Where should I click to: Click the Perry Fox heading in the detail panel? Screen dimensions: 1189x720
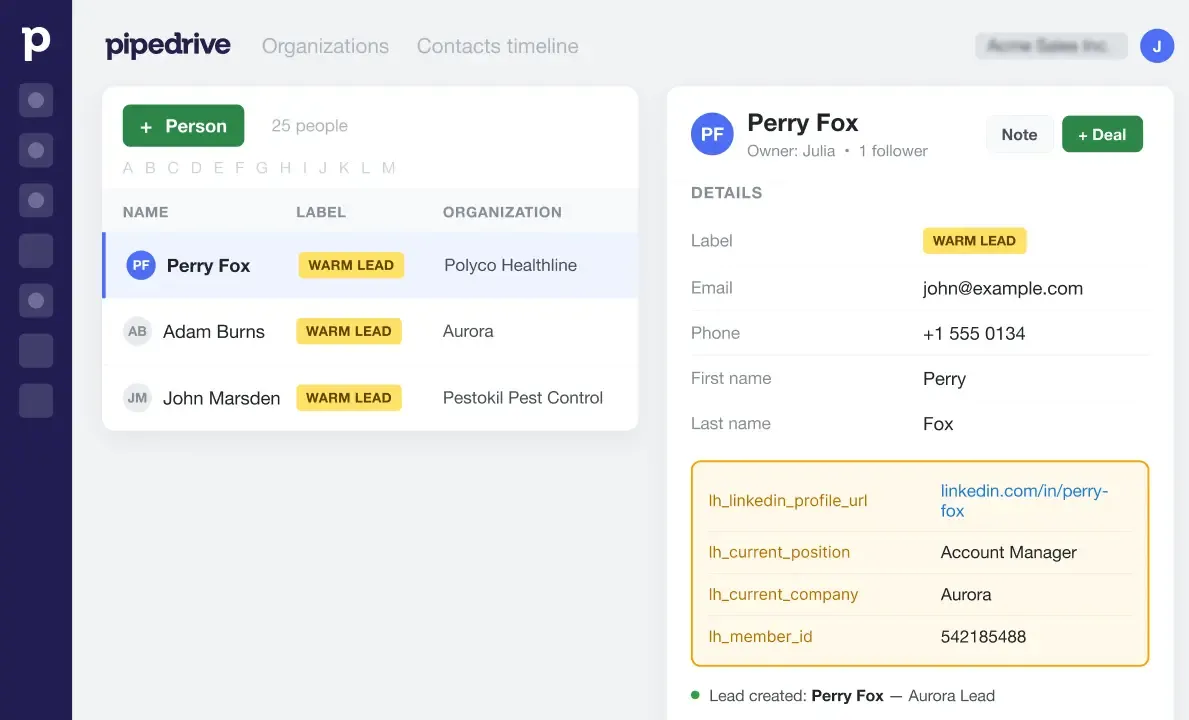tap(802, 123)
